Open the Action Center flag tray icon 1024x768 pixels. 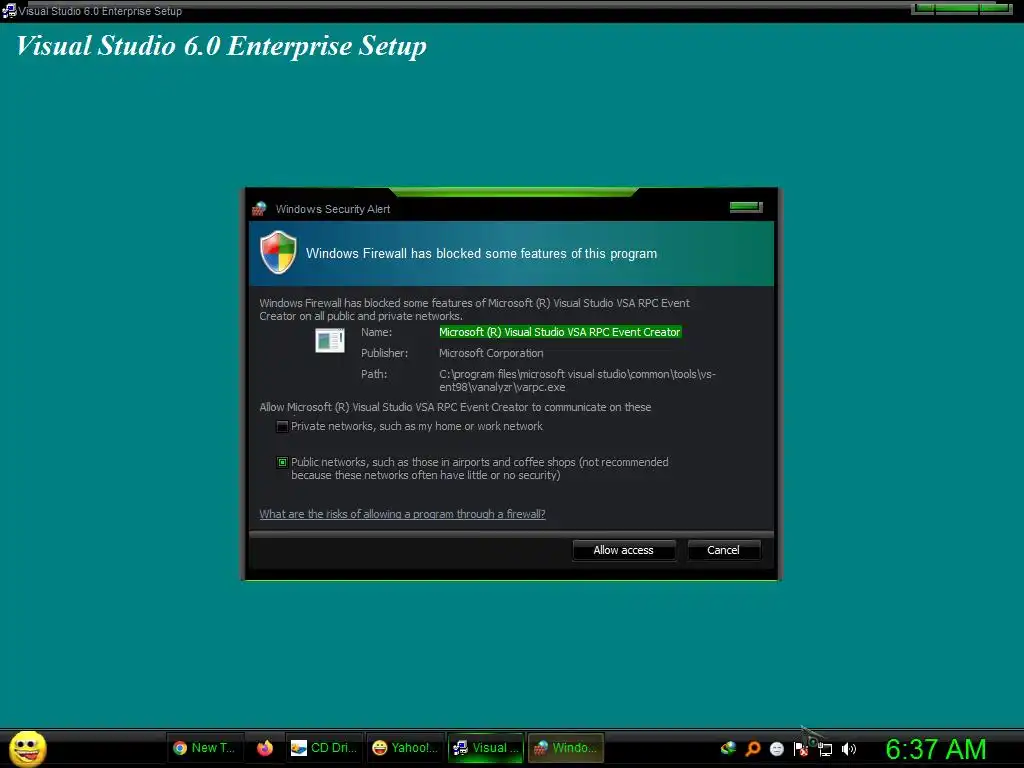tap(801, 749)
